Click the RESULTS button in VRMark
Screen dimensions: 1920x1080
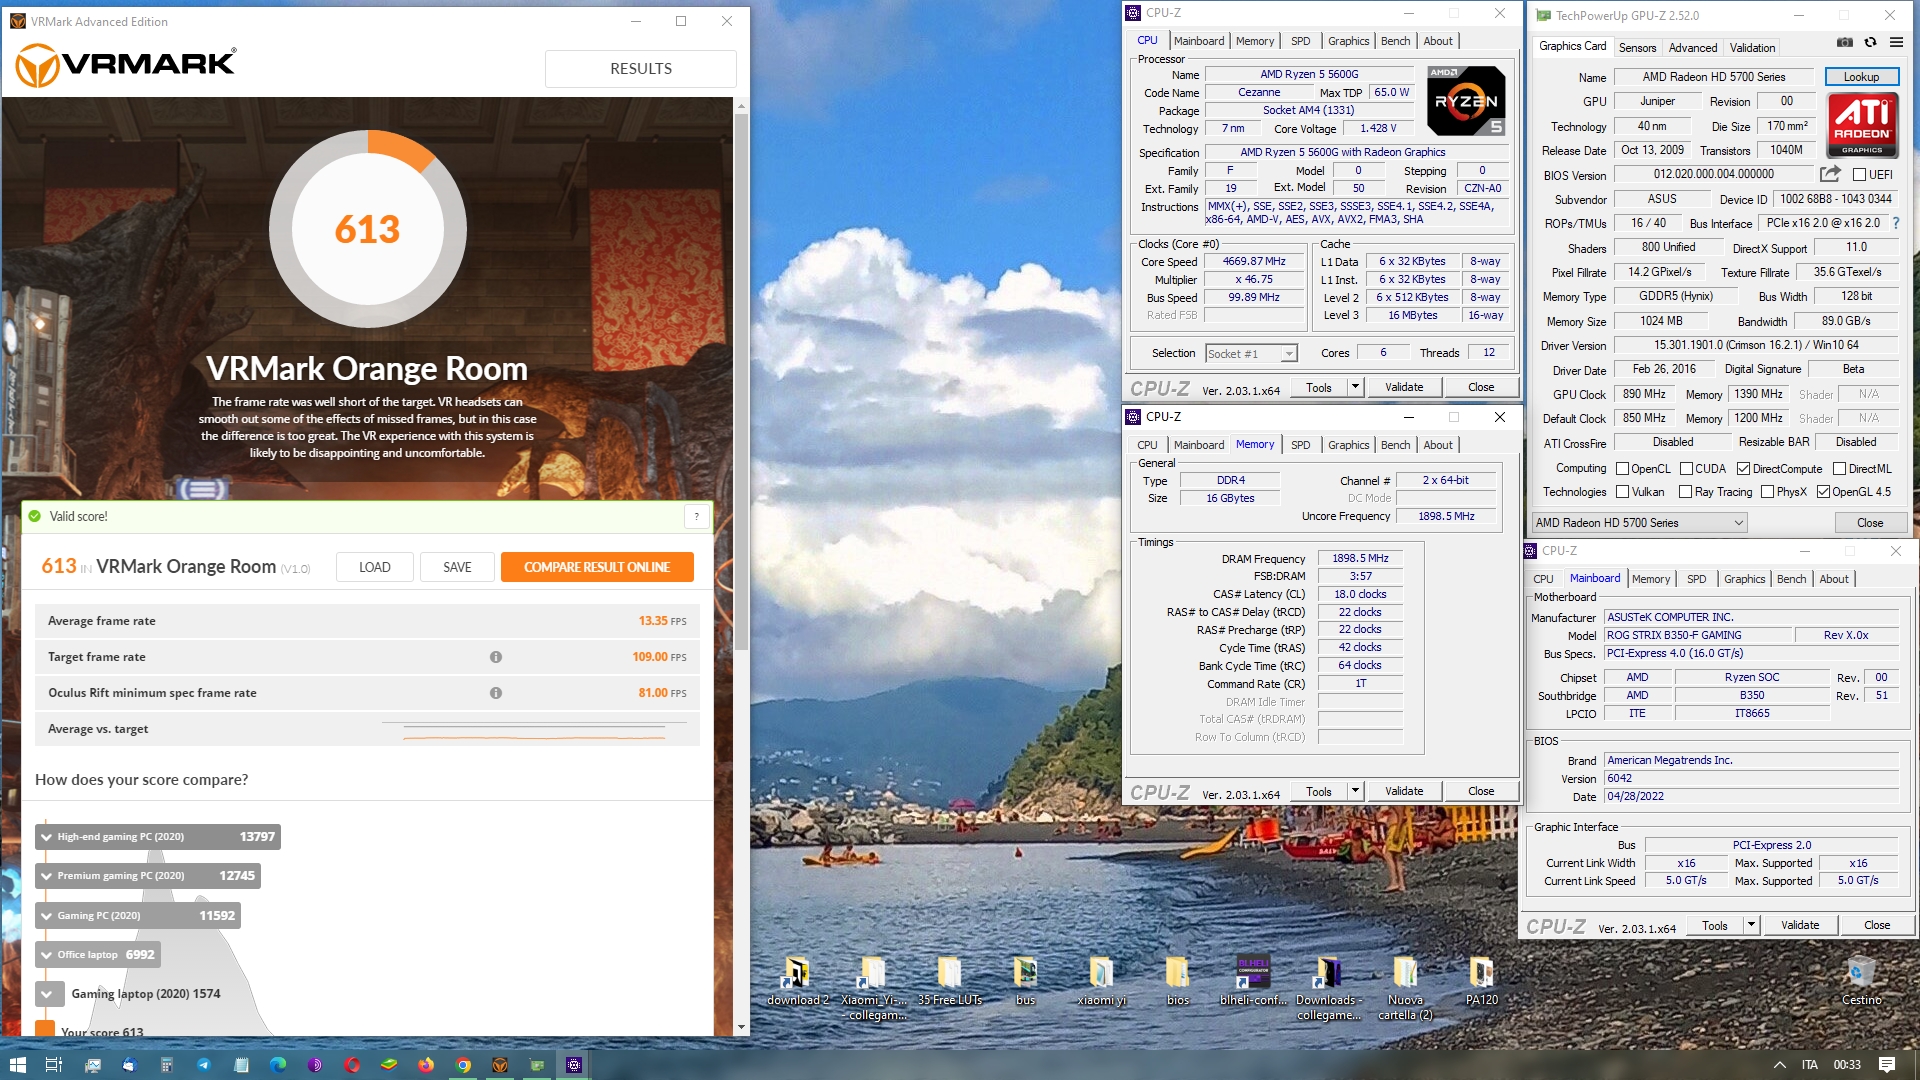pyautogui.click(x=641, y=69)
